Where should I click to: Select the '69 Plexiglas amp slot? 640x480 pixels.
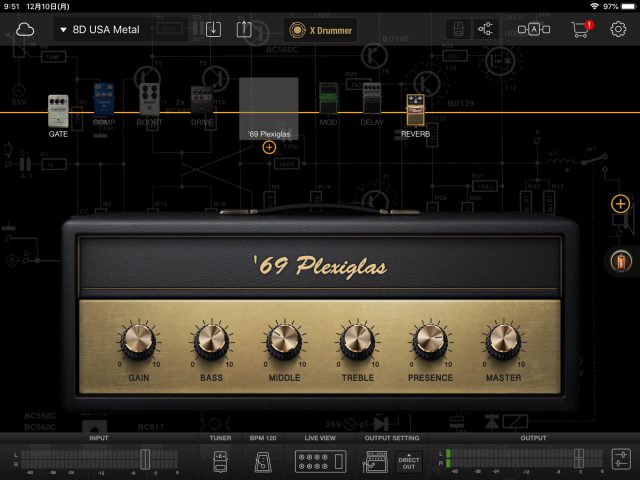[x=269, y=109]
